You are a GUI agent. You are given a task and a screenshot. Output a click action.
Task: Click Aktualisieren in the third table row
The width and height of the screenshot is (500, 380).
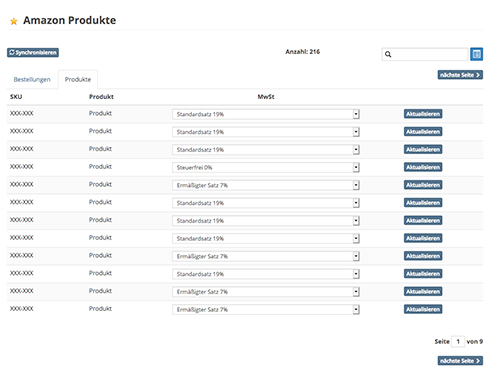(423, 149)
